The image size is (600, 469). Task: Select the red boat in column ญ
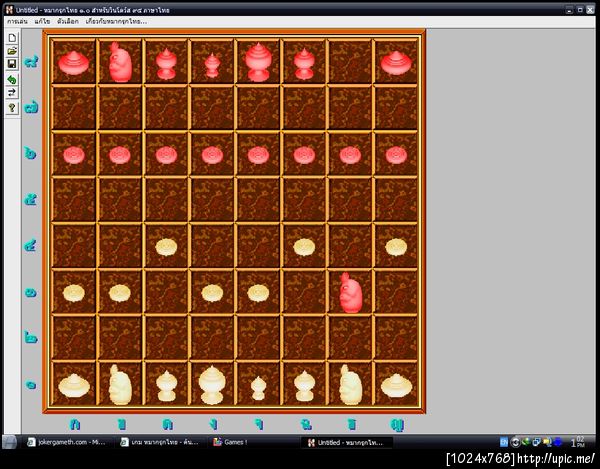point(396,63)
